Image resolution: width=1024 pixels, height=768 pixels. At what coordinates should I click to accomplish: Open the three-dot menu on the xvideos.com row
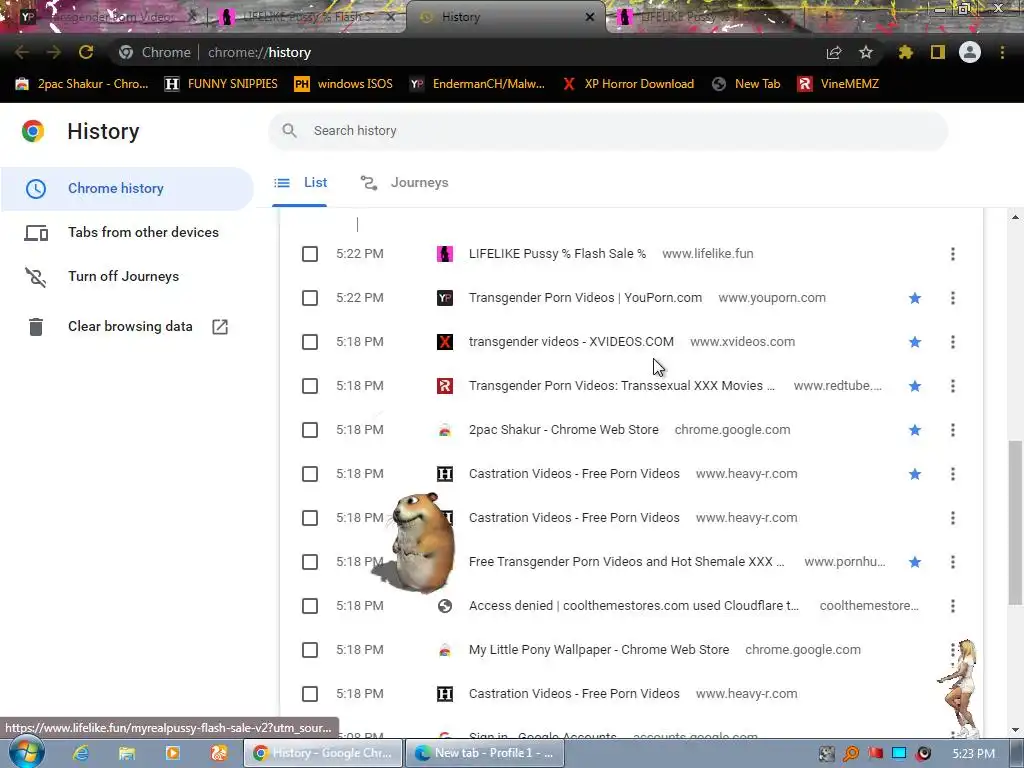click(x=953, y=342)
